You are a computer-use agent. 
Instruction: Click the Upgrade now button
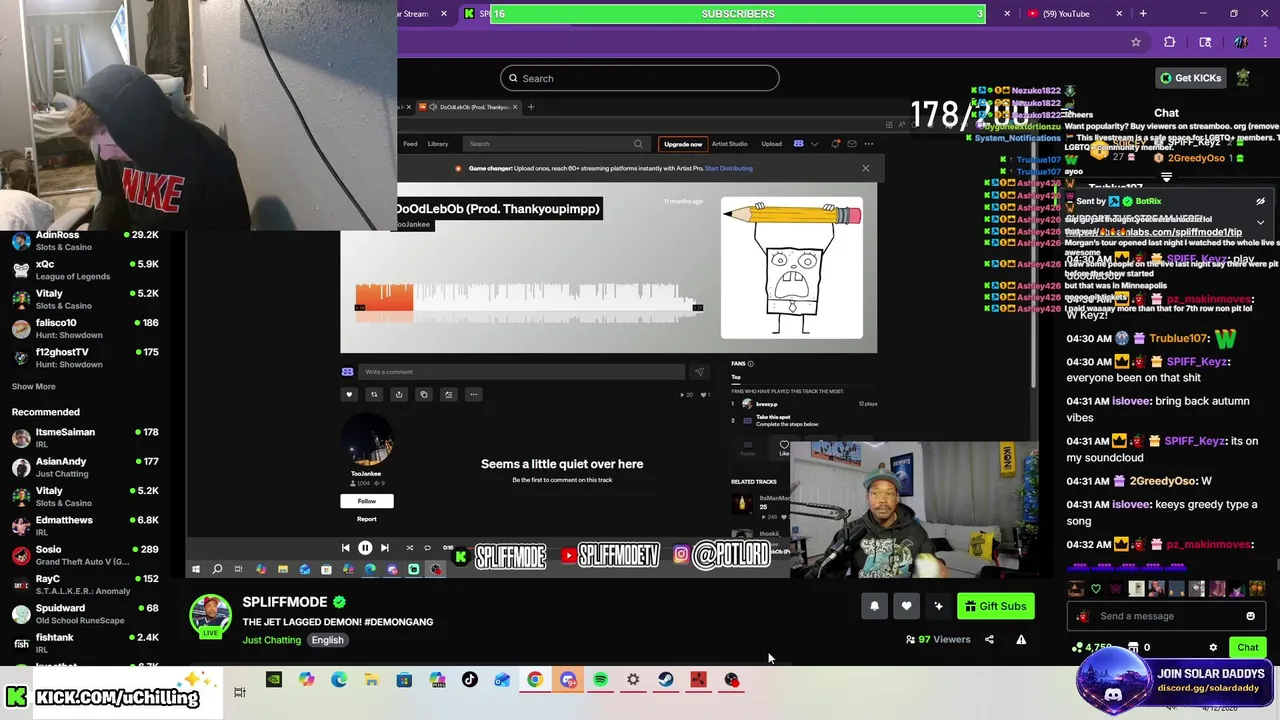(683, 144)
